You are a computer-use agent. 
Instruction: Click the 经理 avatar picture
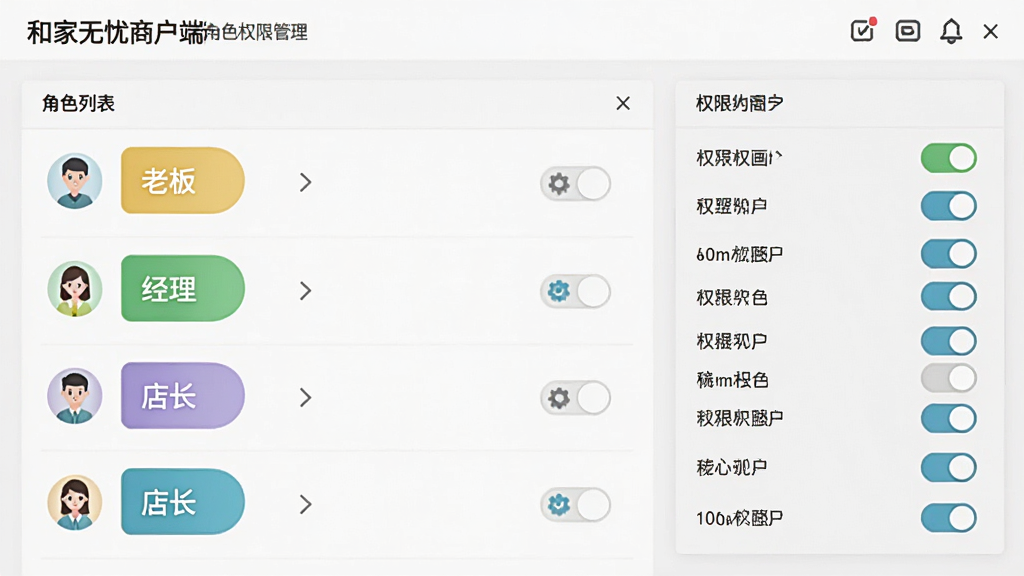tap(74, 289)
